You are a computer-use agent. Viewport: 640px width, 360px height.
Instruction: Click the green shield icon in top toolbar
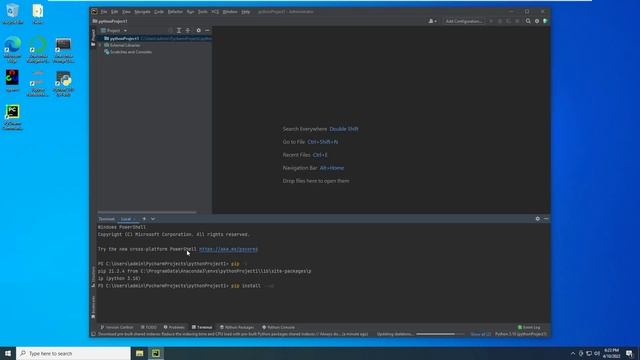click(545, 21)
